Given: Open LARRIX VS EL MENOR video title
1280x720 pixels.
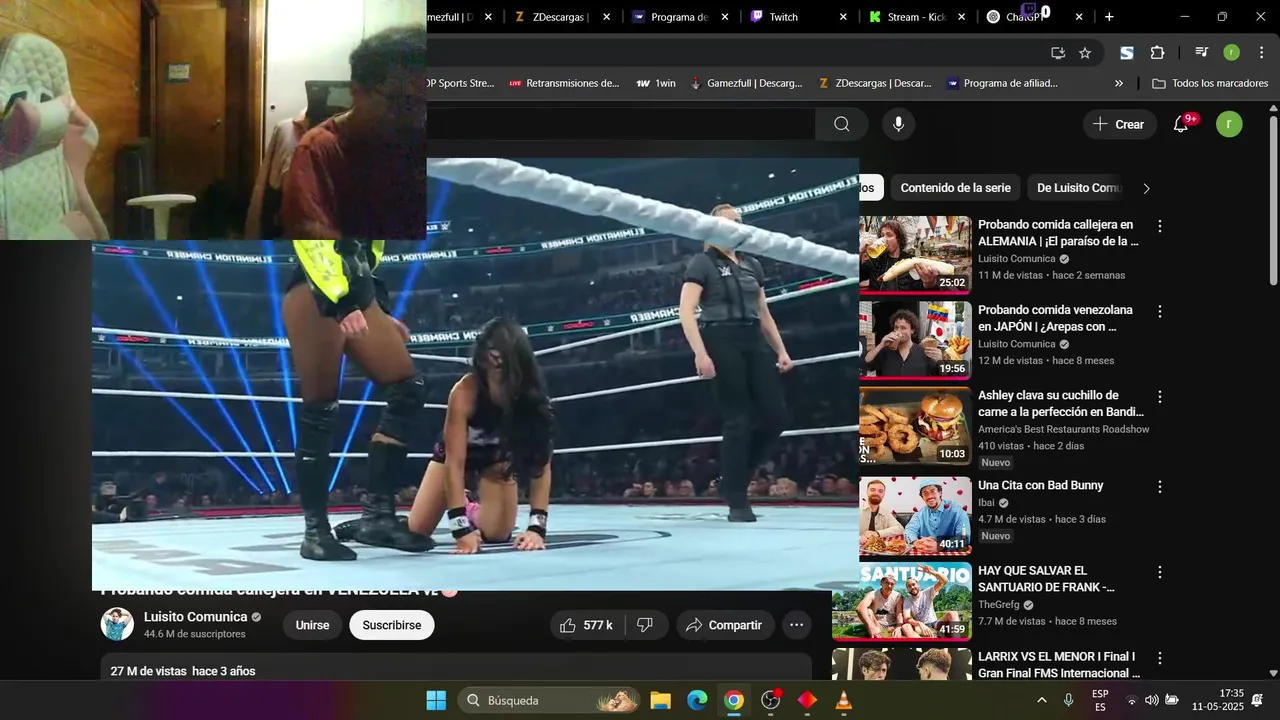Looking at the screenshot, I should tap(1059, 665).
